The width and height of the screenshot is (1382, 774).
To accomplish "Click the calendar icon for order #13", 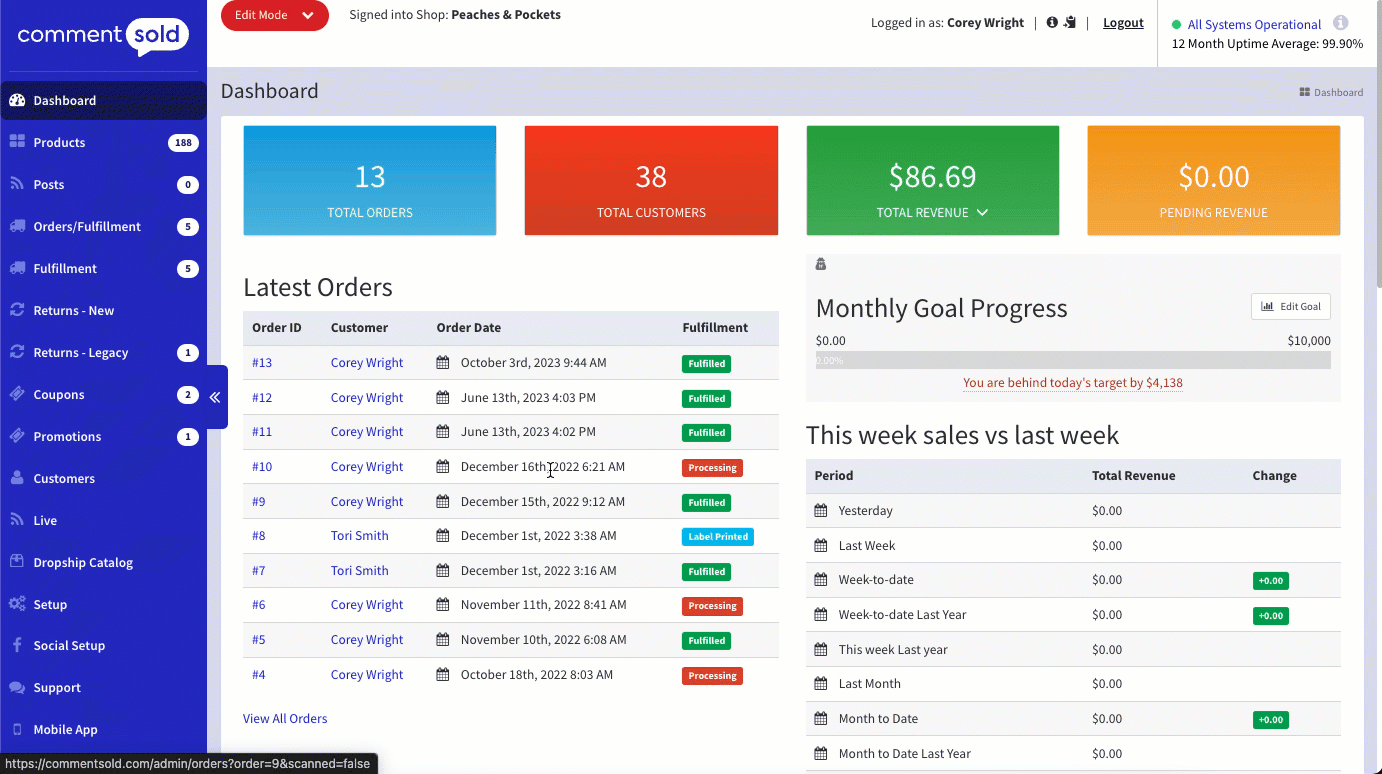I will click(x=443, y=363).
